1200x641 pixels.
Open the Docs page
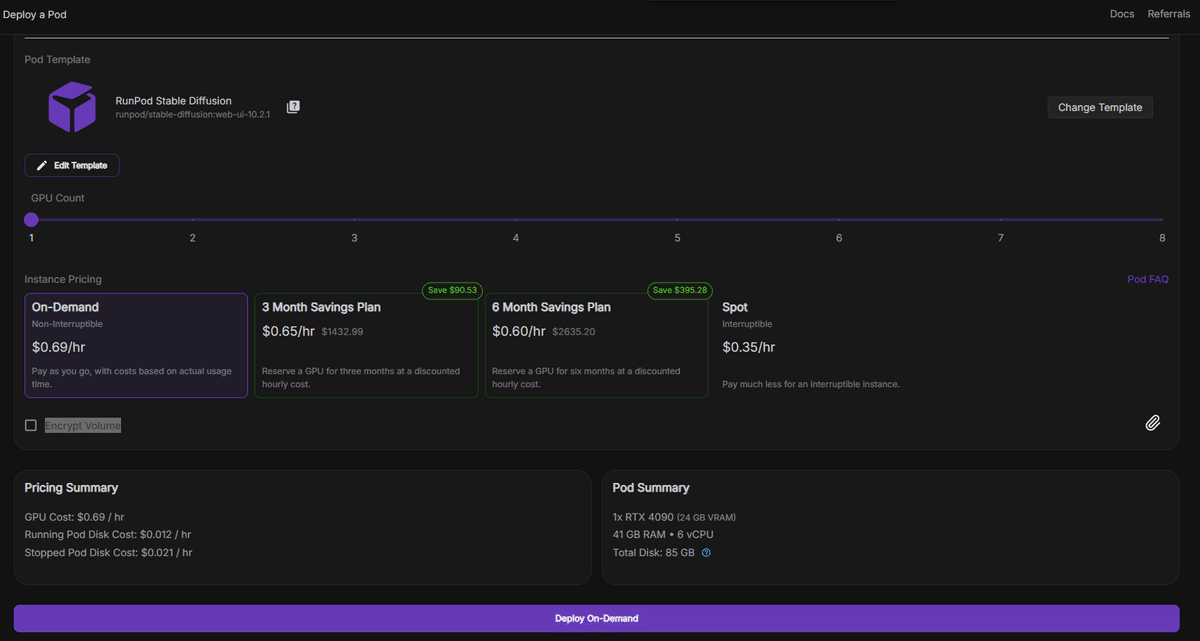(x=1121, y=13)
